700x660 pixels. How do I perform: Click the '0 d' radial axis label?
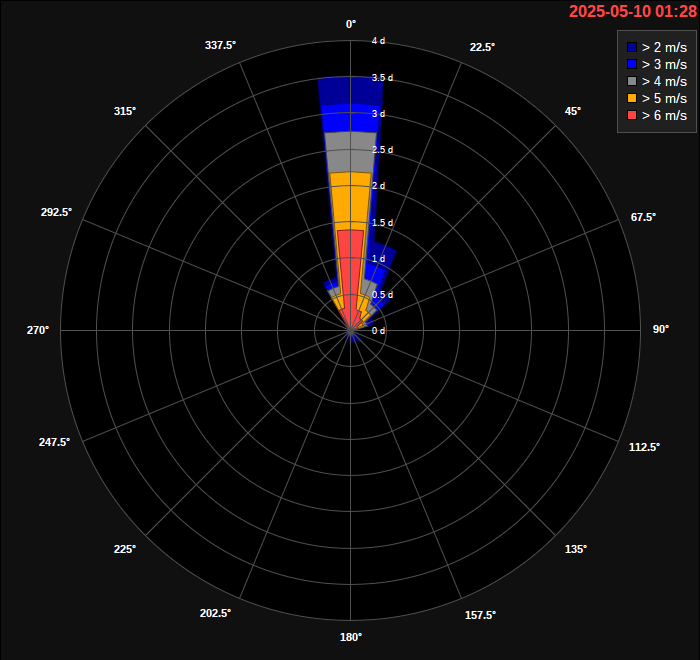click(378, 331)
